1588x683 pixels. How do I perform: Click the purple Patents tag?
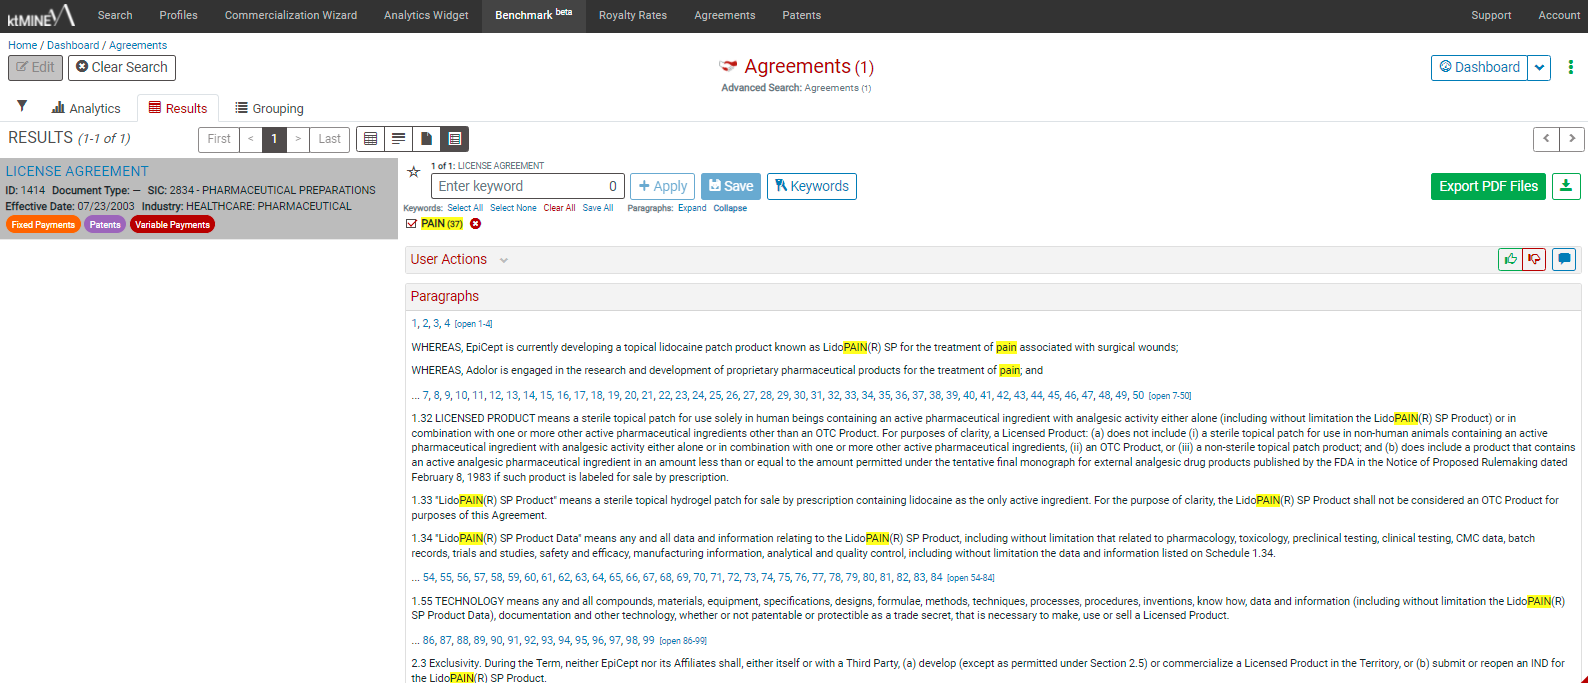(105, 225)
